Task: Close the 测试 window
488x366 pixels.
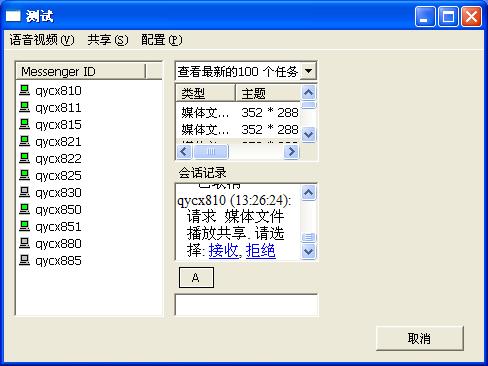Action: tap(471, 16)
